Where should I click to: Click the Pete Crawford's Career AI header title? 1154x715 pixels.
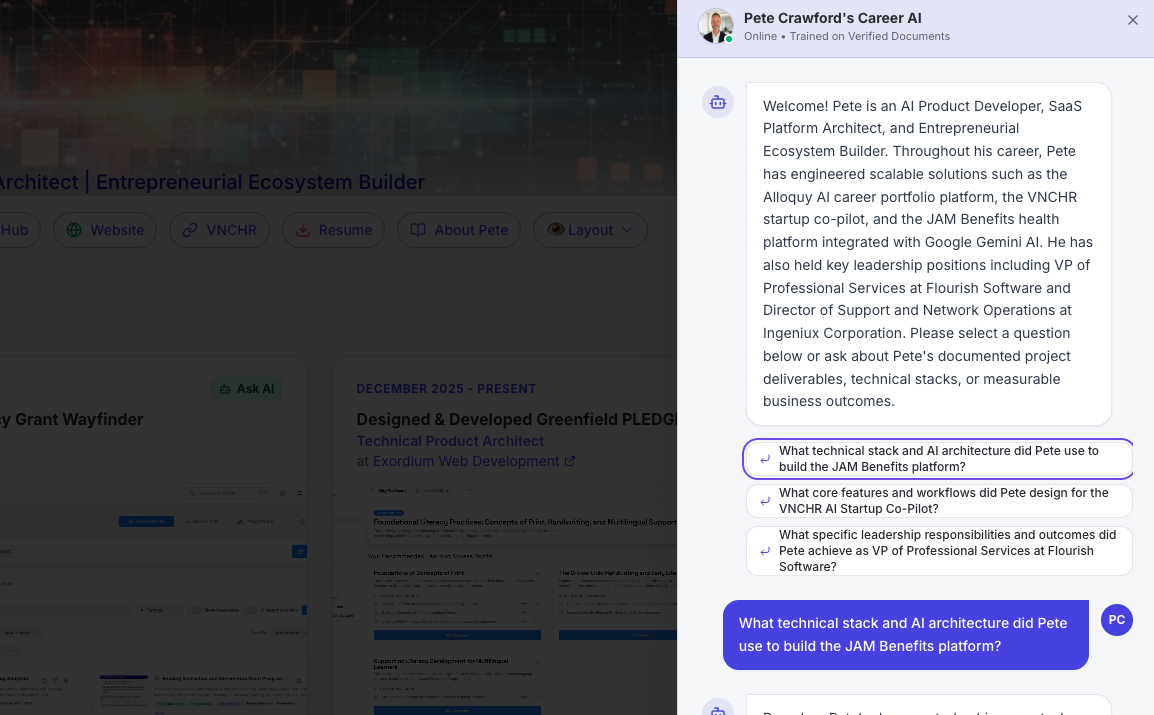coord(832,18)
